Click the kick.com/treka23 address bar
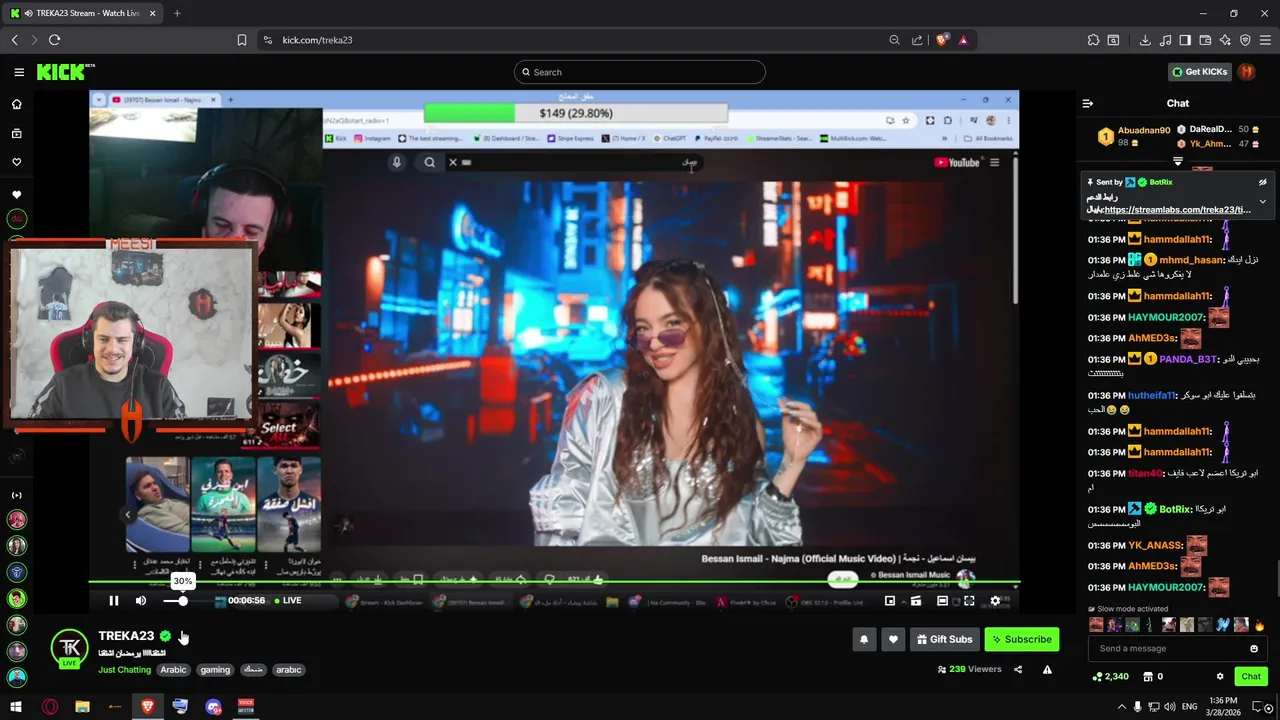 coord(573,40)
